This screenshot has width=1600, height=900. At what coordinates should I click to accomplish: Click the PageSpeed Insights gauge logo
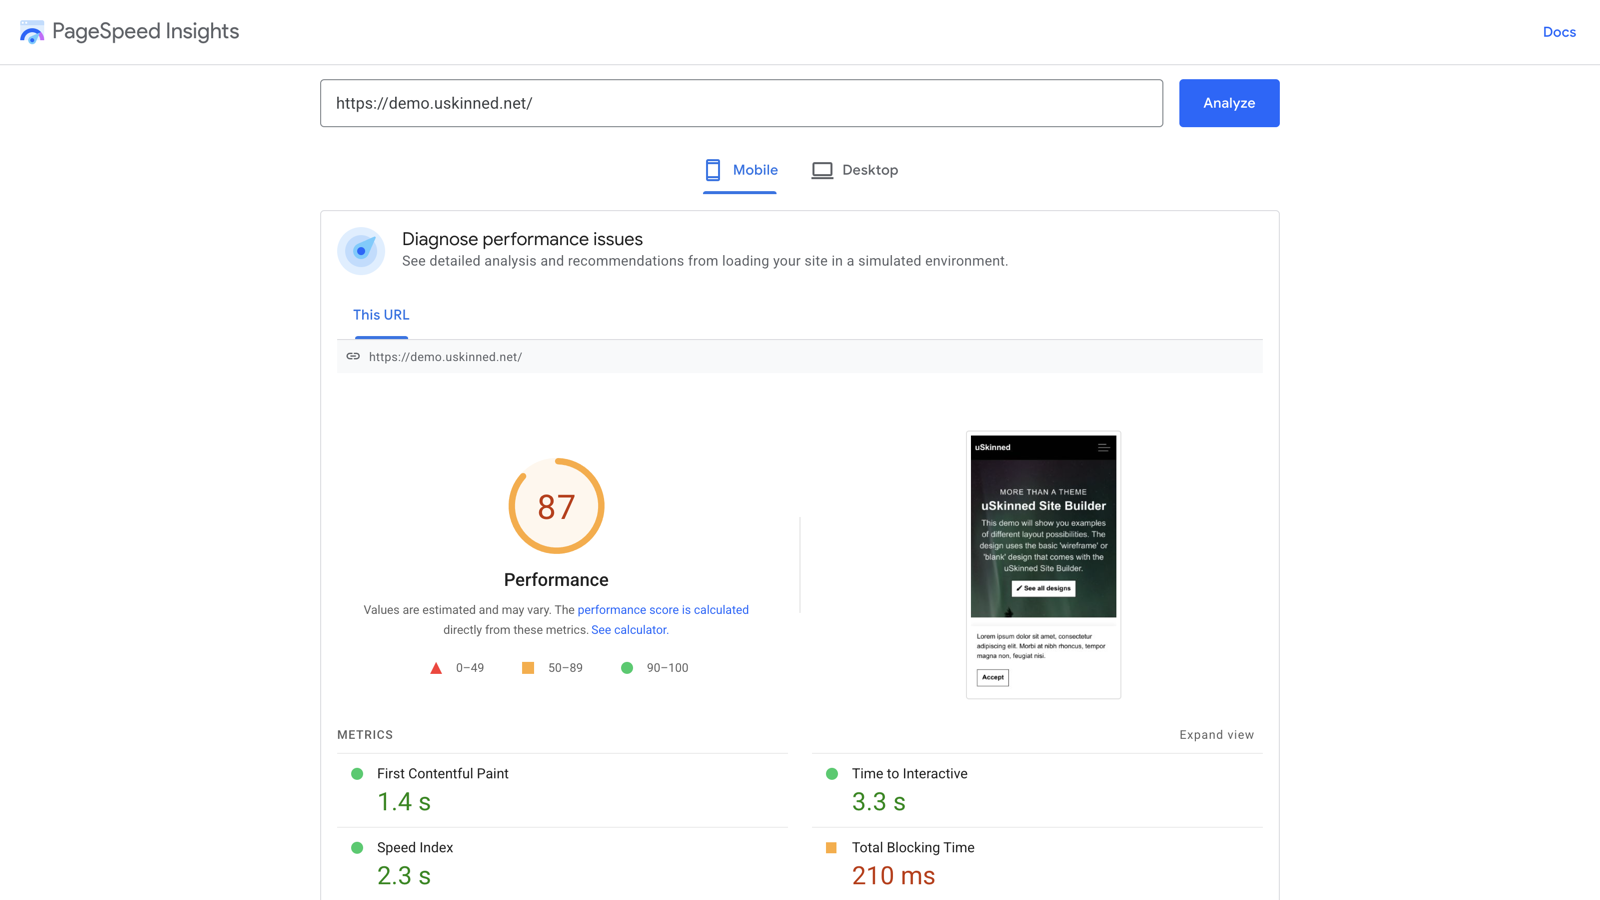click(x=31, y=31)
